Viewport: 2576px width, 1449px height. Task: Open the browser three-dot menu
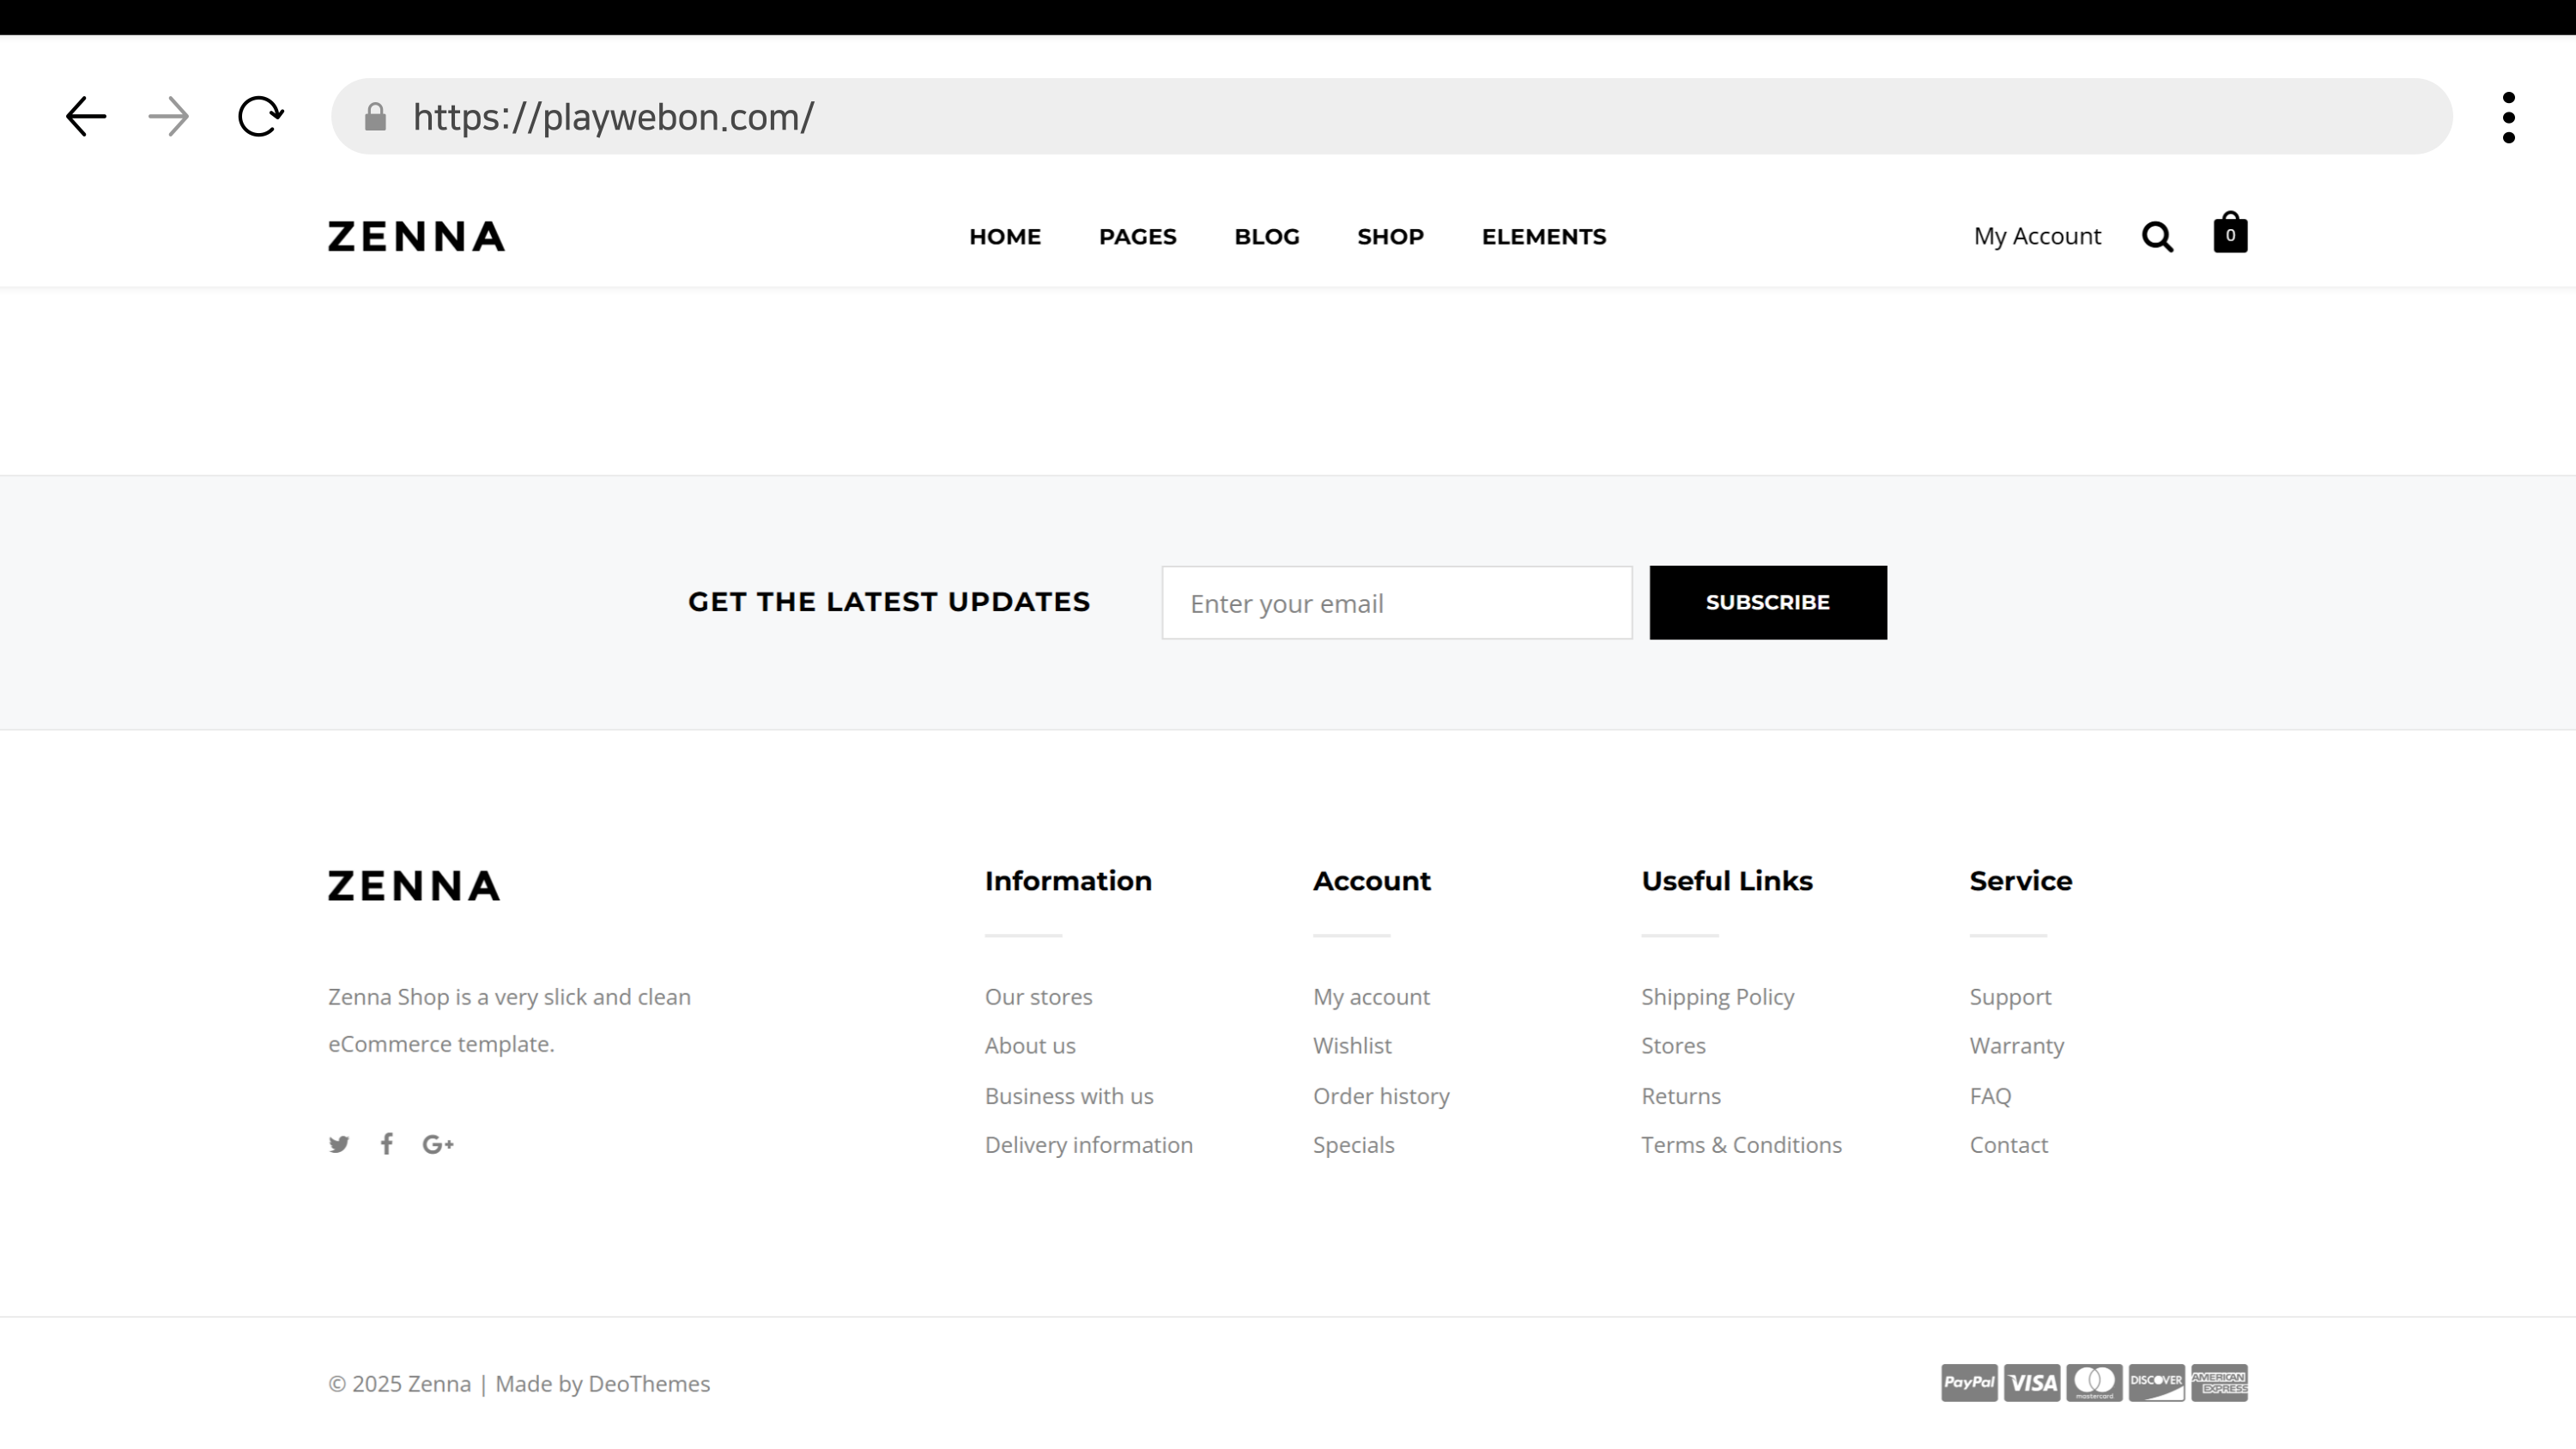pos(2508,118)
